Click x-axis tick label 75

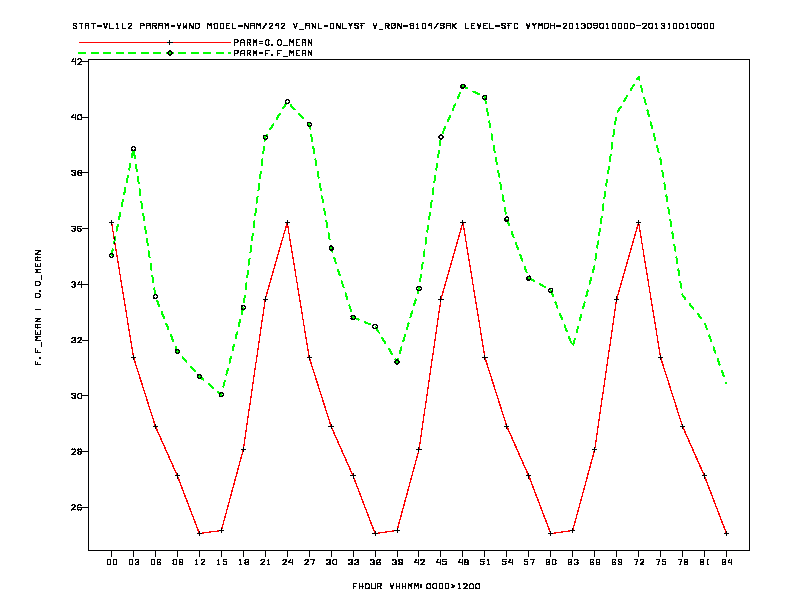tap(661, 562)
